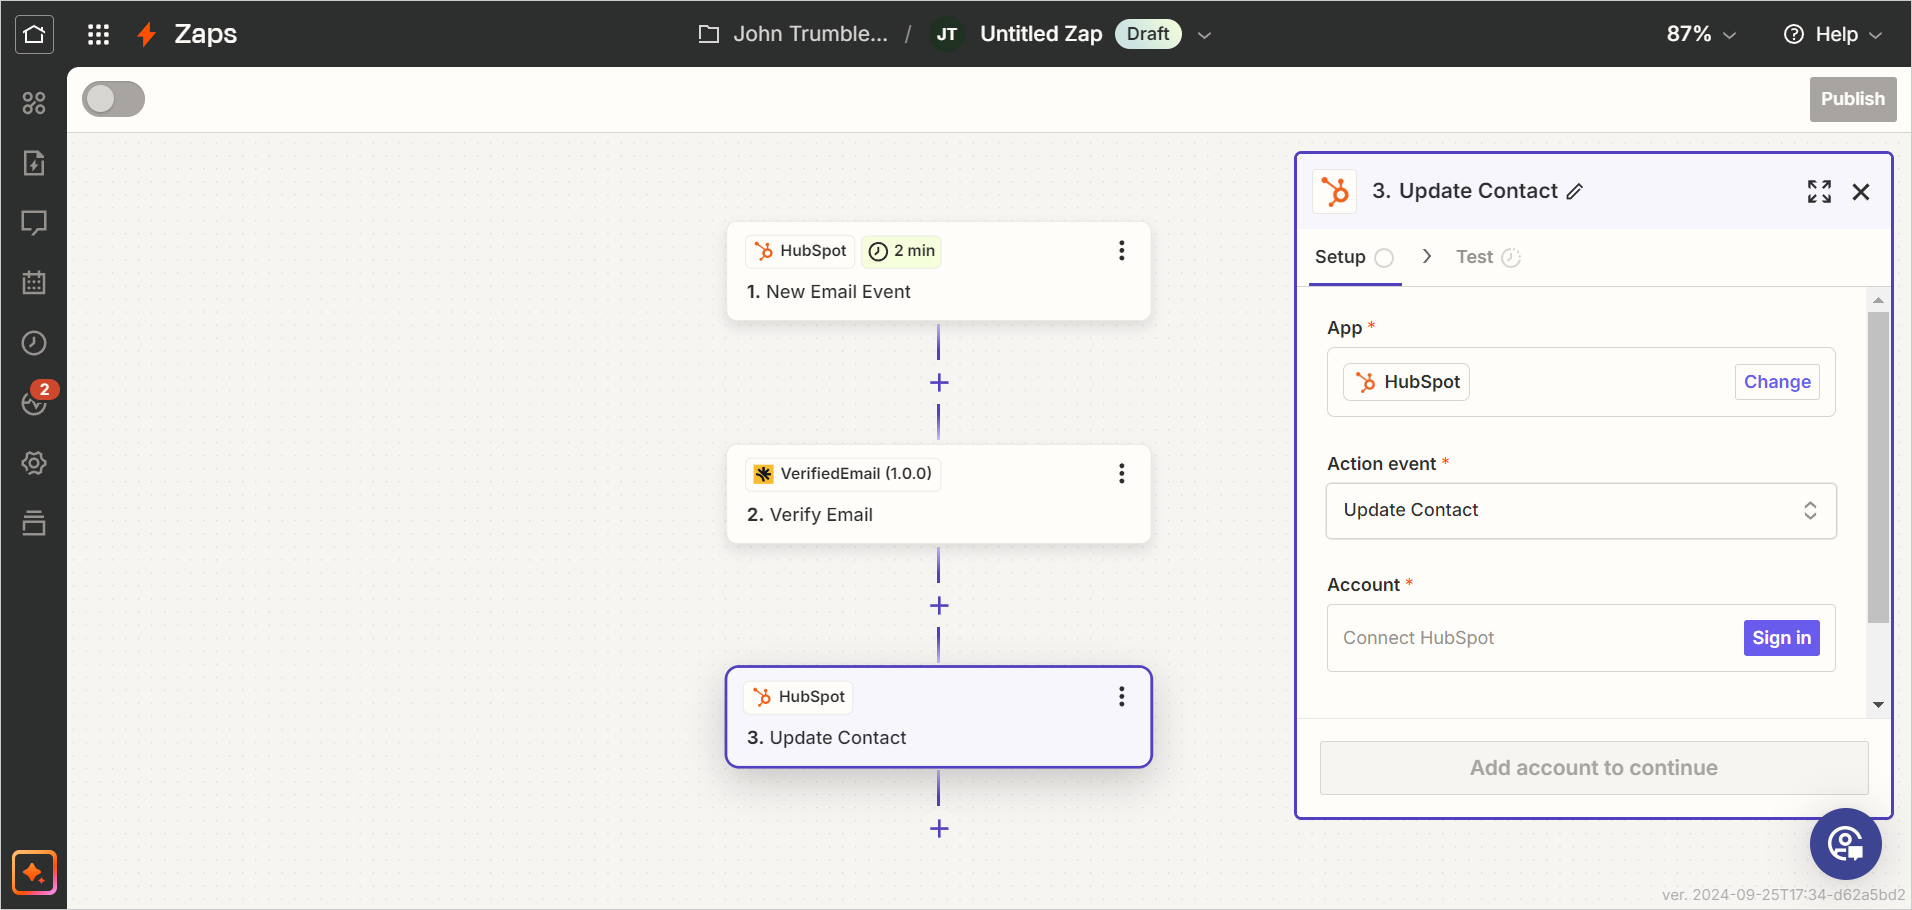
Task: Go to the Zapier home icon
Action: (x=34, y=34)
